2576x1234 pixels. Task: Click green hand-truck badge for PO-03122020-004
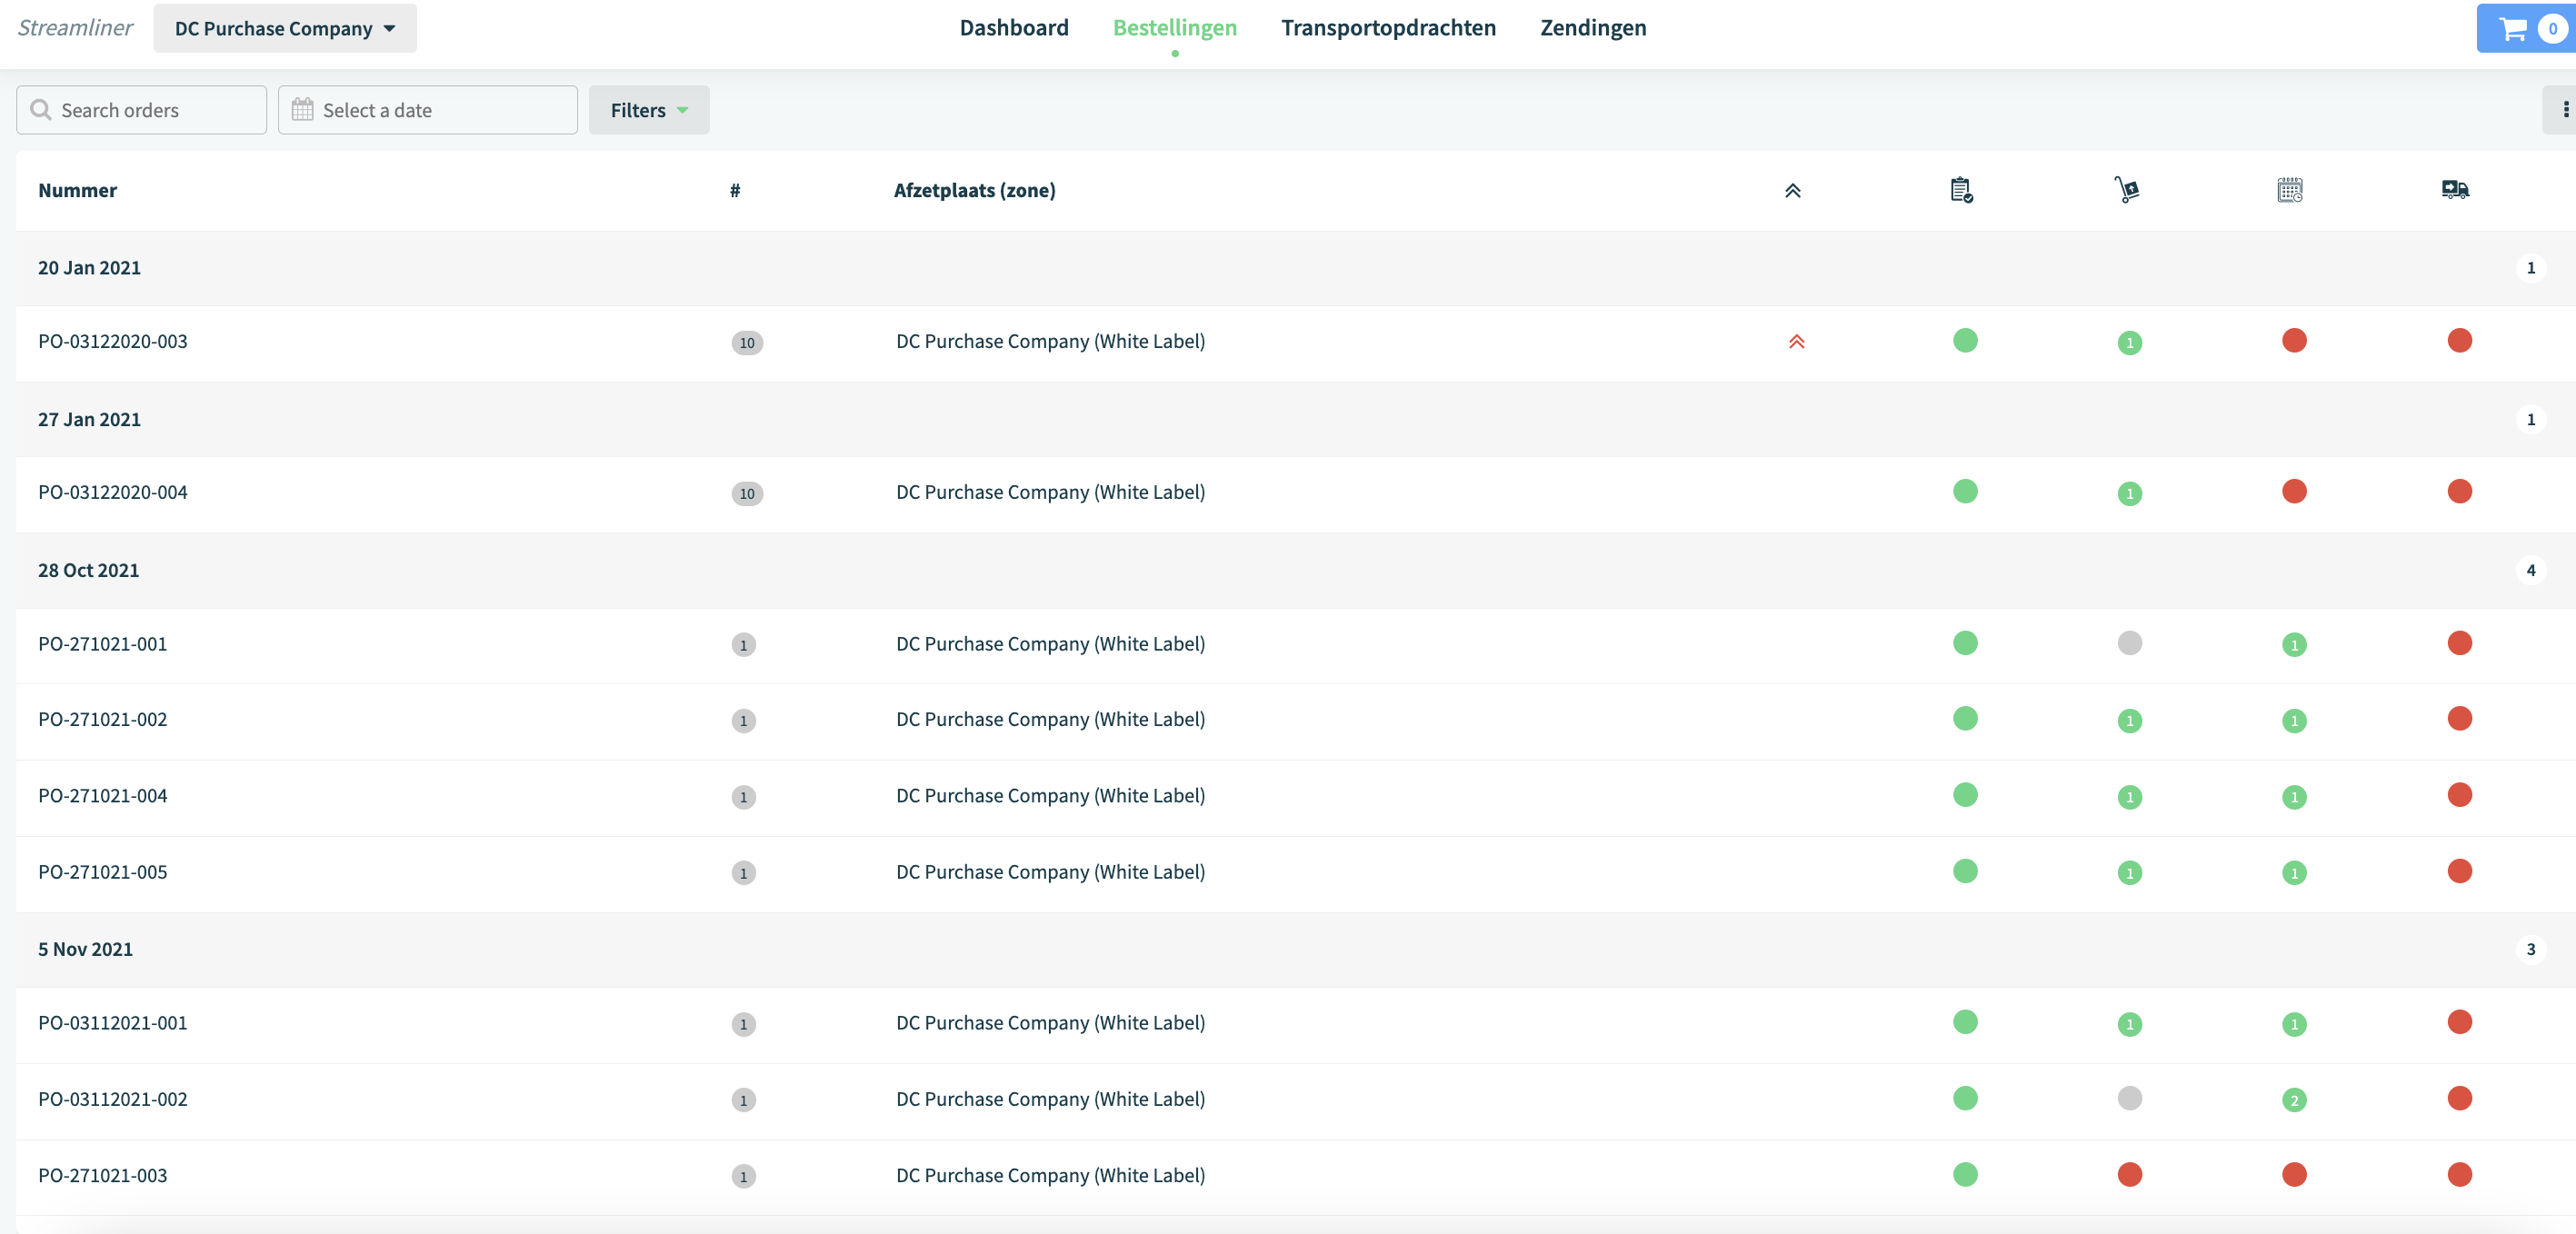pos(2129,494)
